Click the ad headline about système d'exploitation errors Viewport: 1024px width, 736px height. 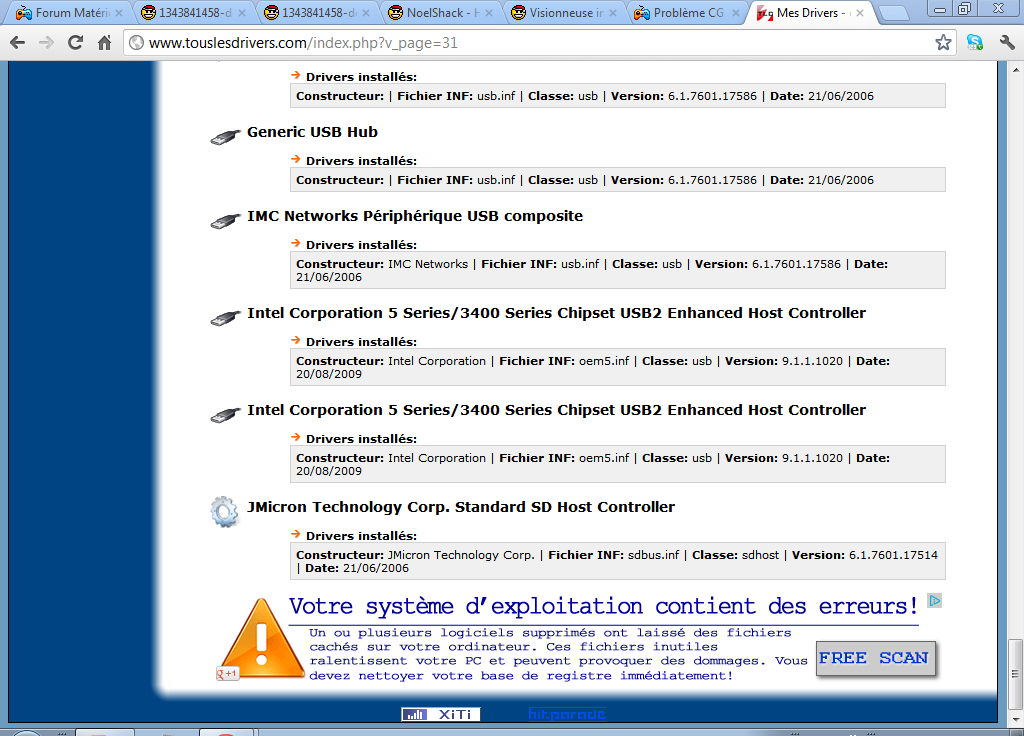click(603, 607)
